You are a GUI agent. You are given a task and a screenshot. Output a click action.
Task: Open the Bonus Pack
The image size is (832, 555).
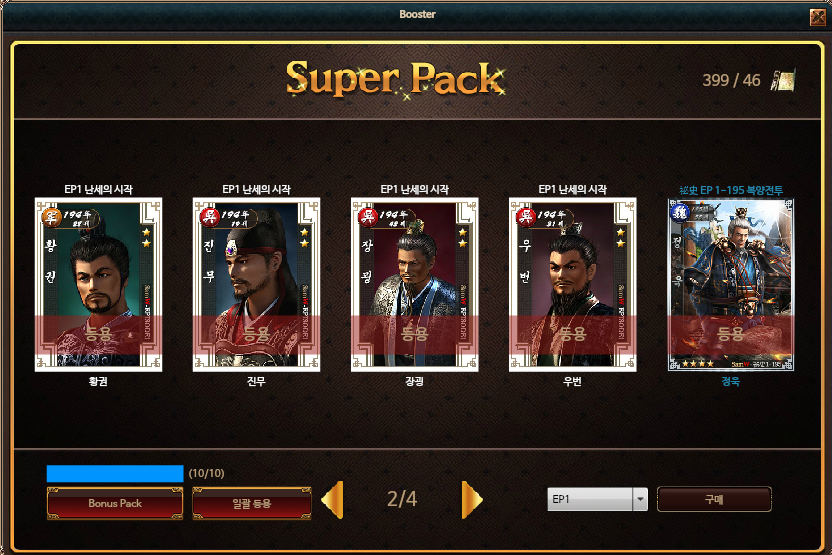click(x=115, y=503)
